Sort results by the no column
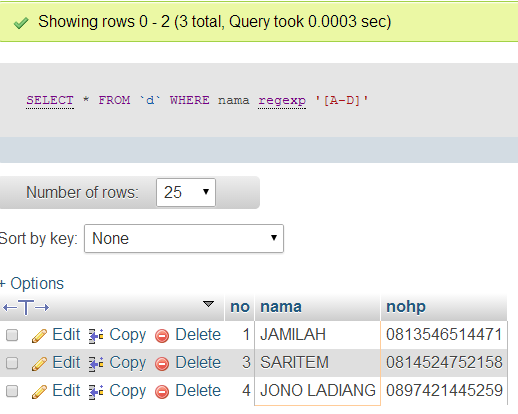The height and width of the screenshot is (414, 518). coord(240,307)
